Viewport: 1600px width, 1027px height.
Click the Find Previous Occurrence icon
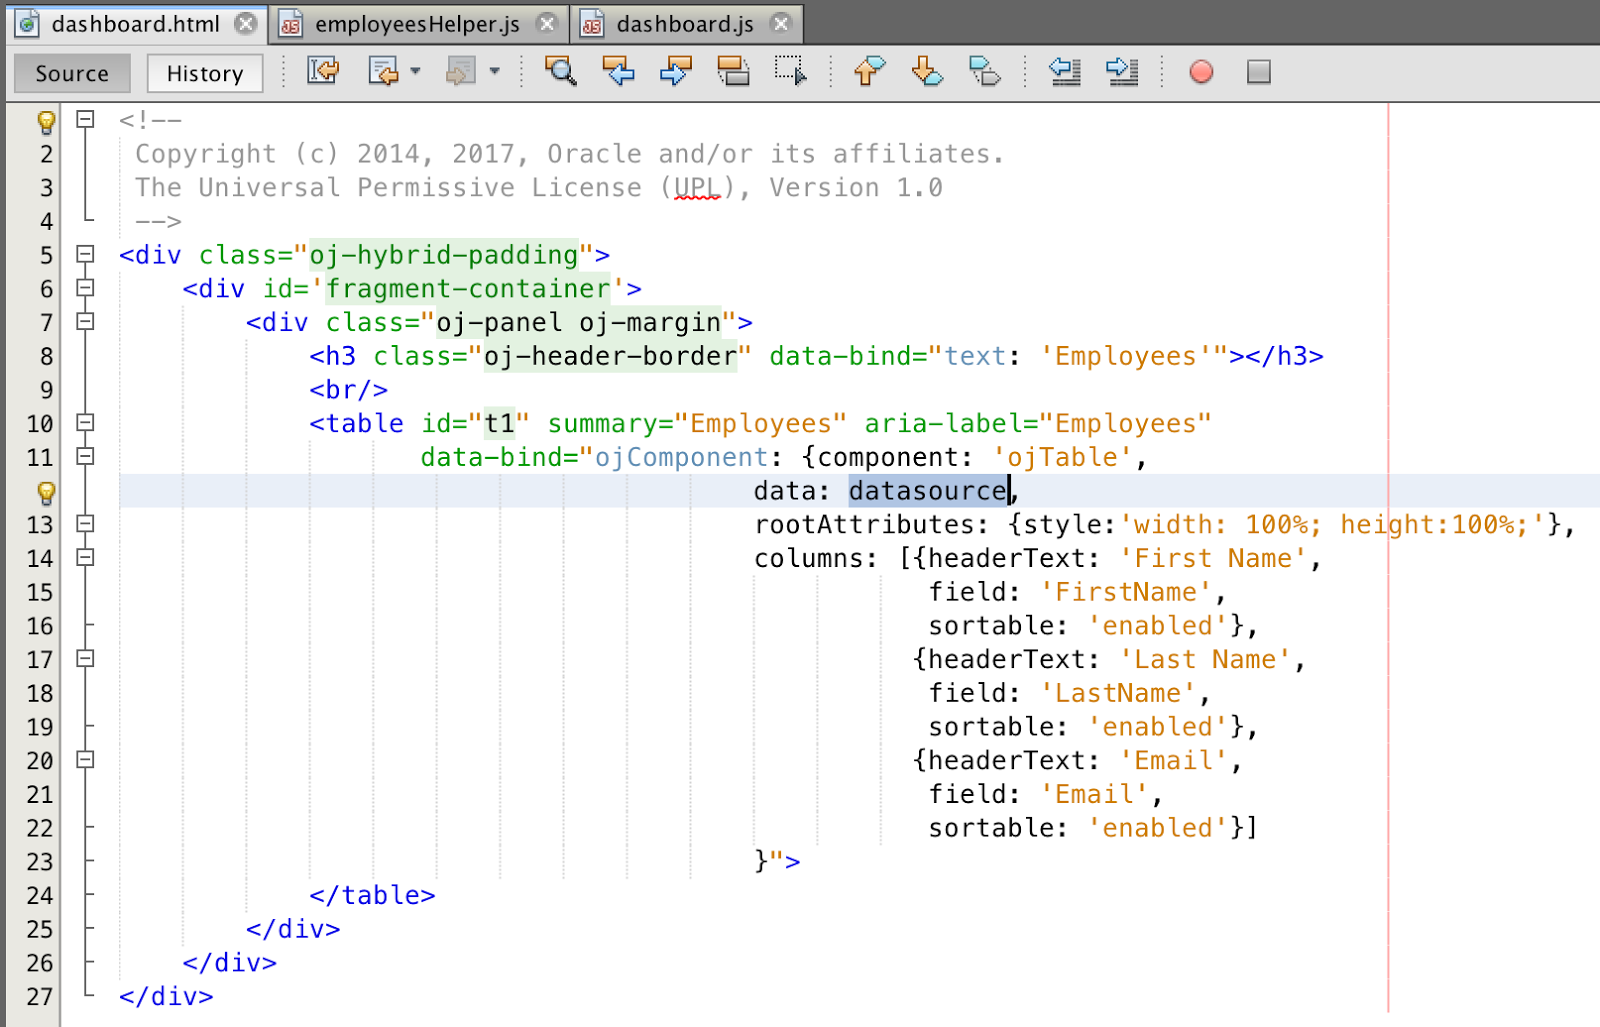click(x=619, y=71)
